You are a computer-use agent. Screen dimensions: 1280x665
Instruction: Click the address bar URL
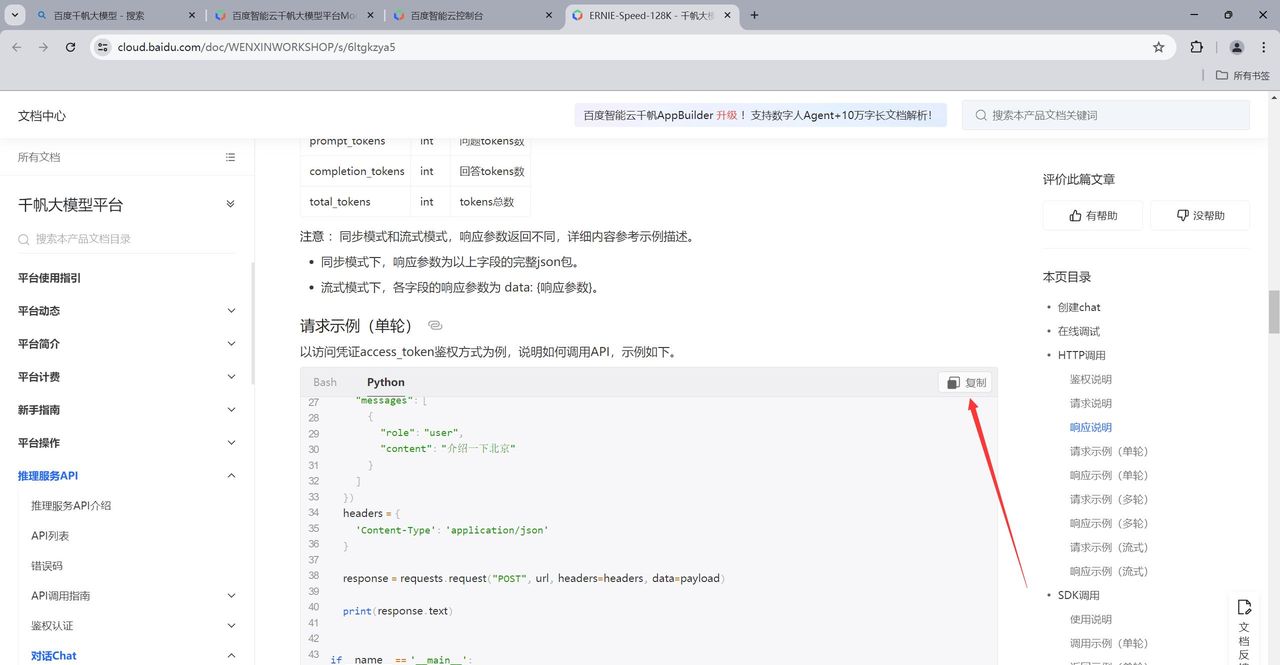[256, 47]
